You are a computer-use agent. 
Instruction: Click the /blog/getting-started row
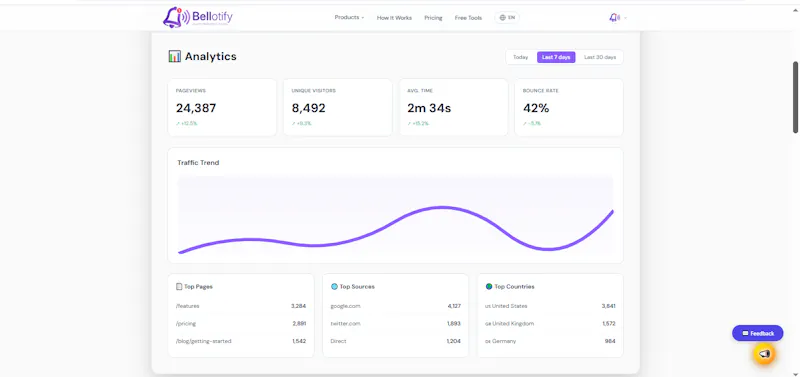click(241, 341)
